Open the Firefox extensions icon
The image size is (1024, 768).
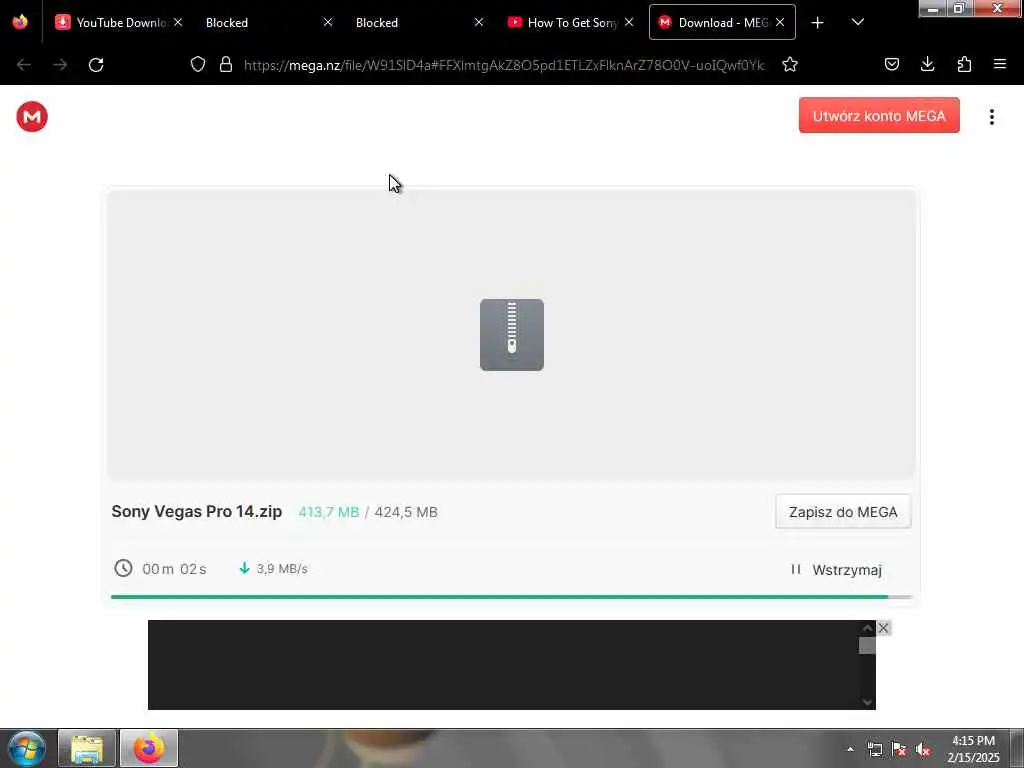pos(964,64)
